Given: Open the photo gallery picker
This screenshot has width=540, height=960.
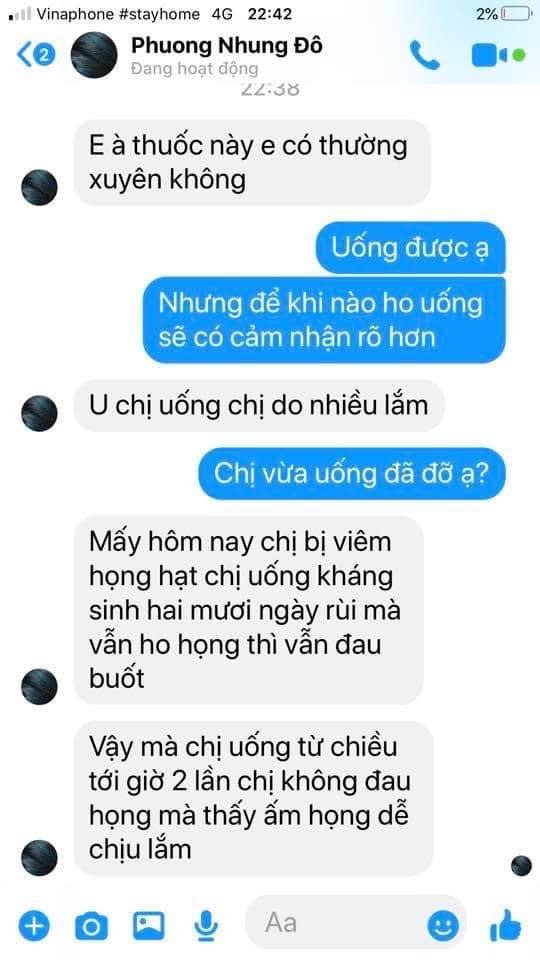Looking at the screenshot, I should coord(148,925).
